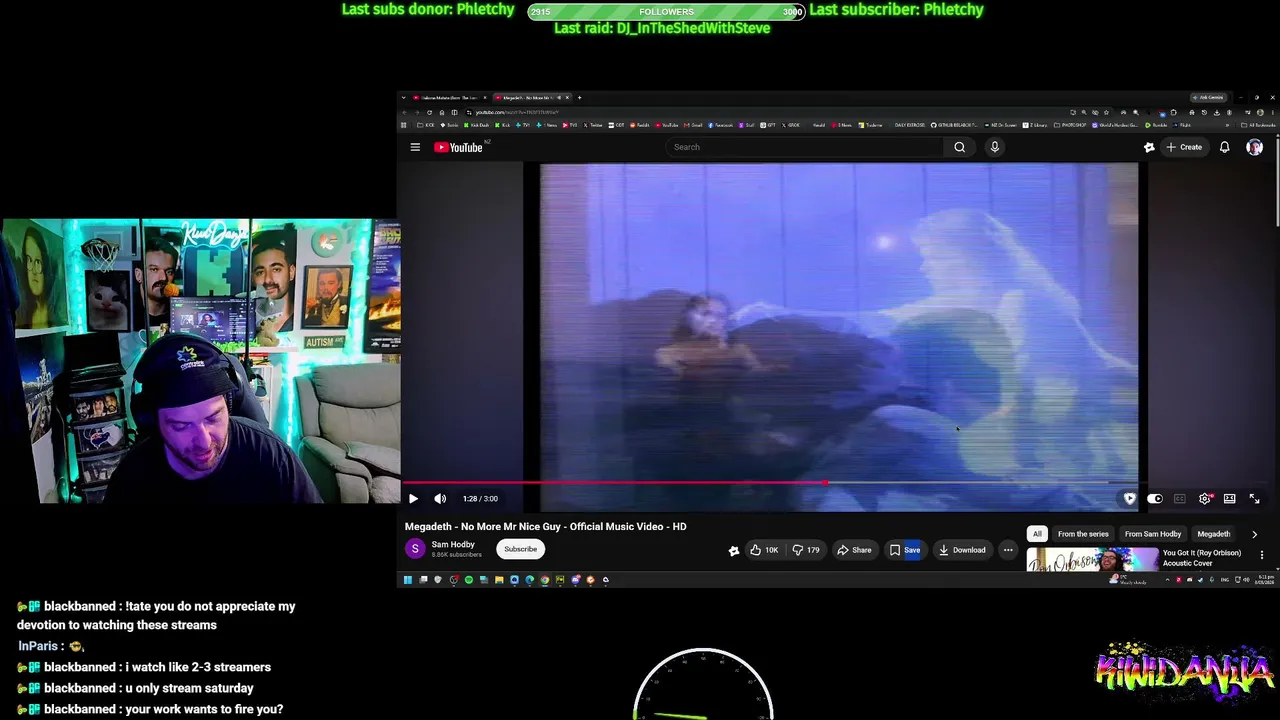
Task: Like the video showing 10K likes
Action: coord(764,550)
